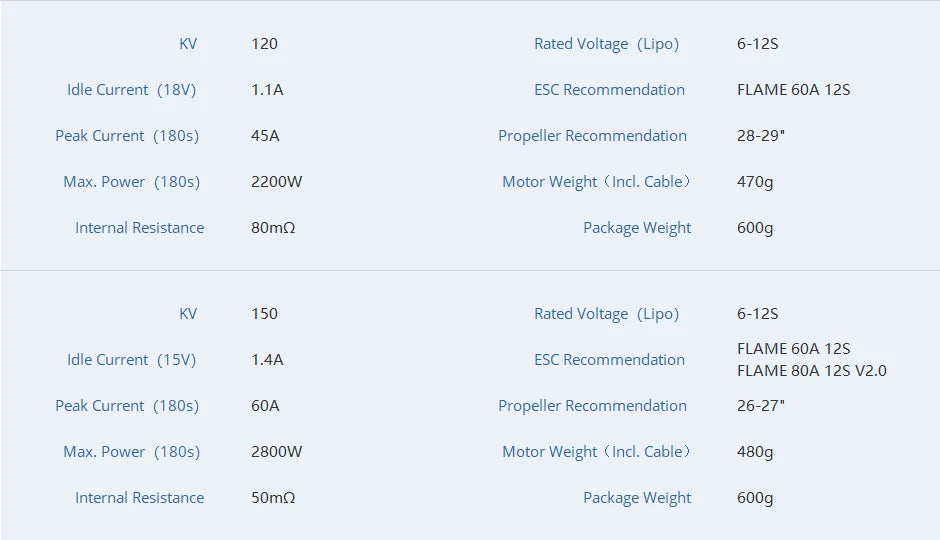Click the 1.1A idle current value
940x540 pixels.
267,90
